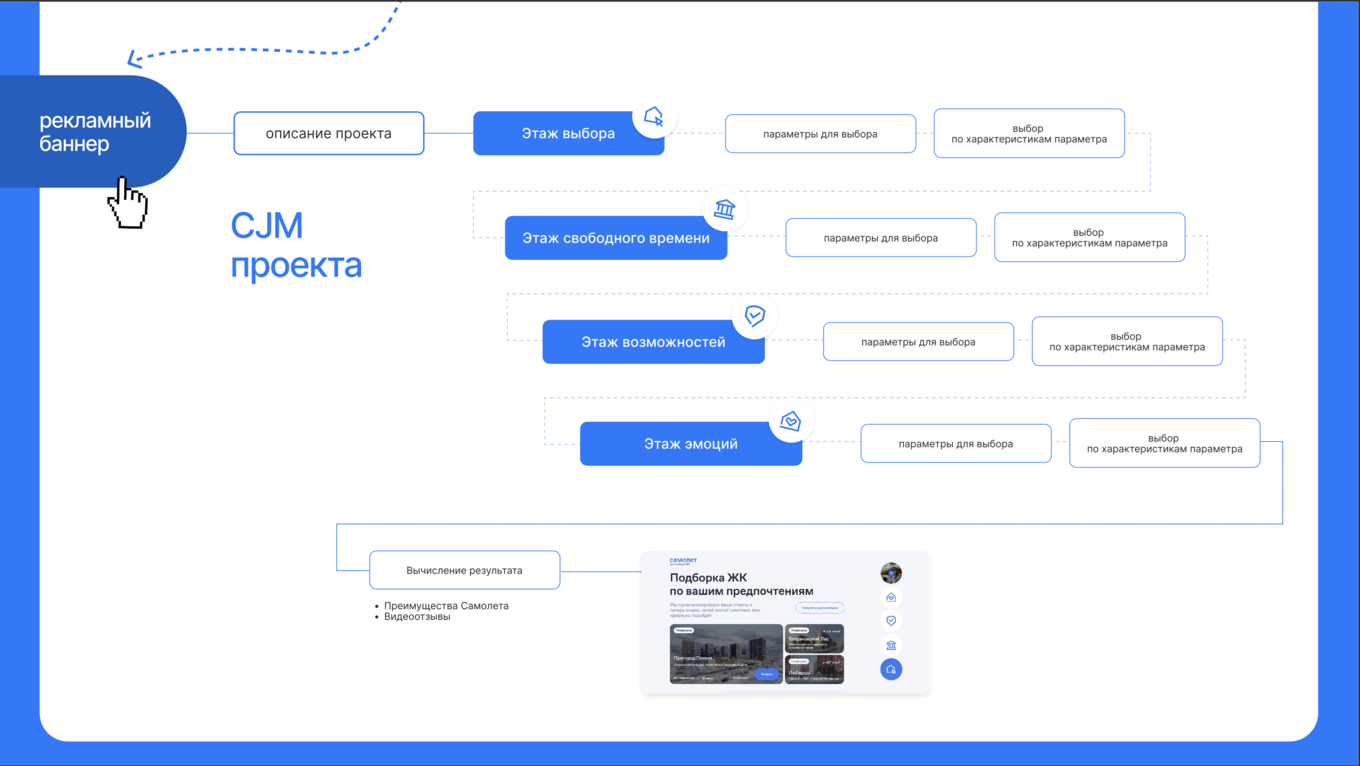
Task: Open the Самолет logo link on the ЖК card
Action: (x=684, y=561)
